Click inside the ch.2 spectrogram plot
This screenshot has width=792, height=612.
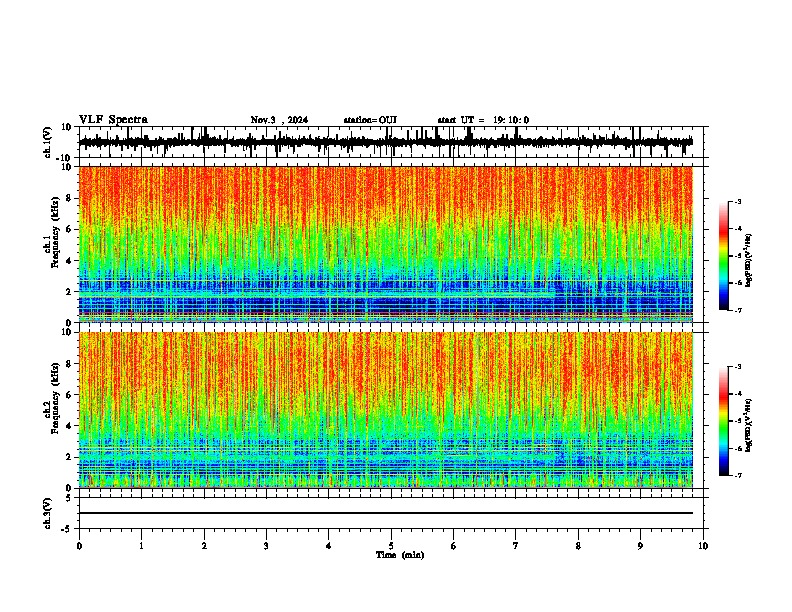[x=386, y=410]
